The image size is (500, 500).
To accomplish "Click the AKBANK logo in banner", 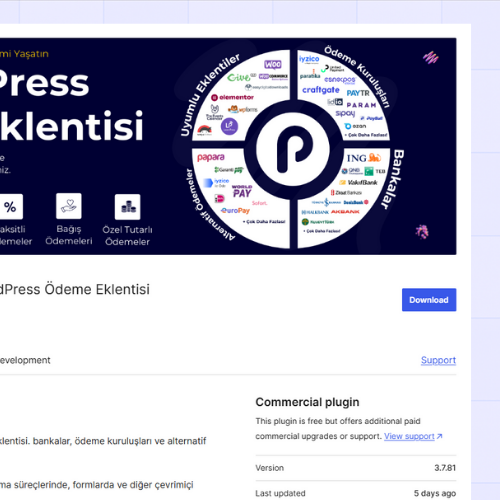I will (345, 212).
